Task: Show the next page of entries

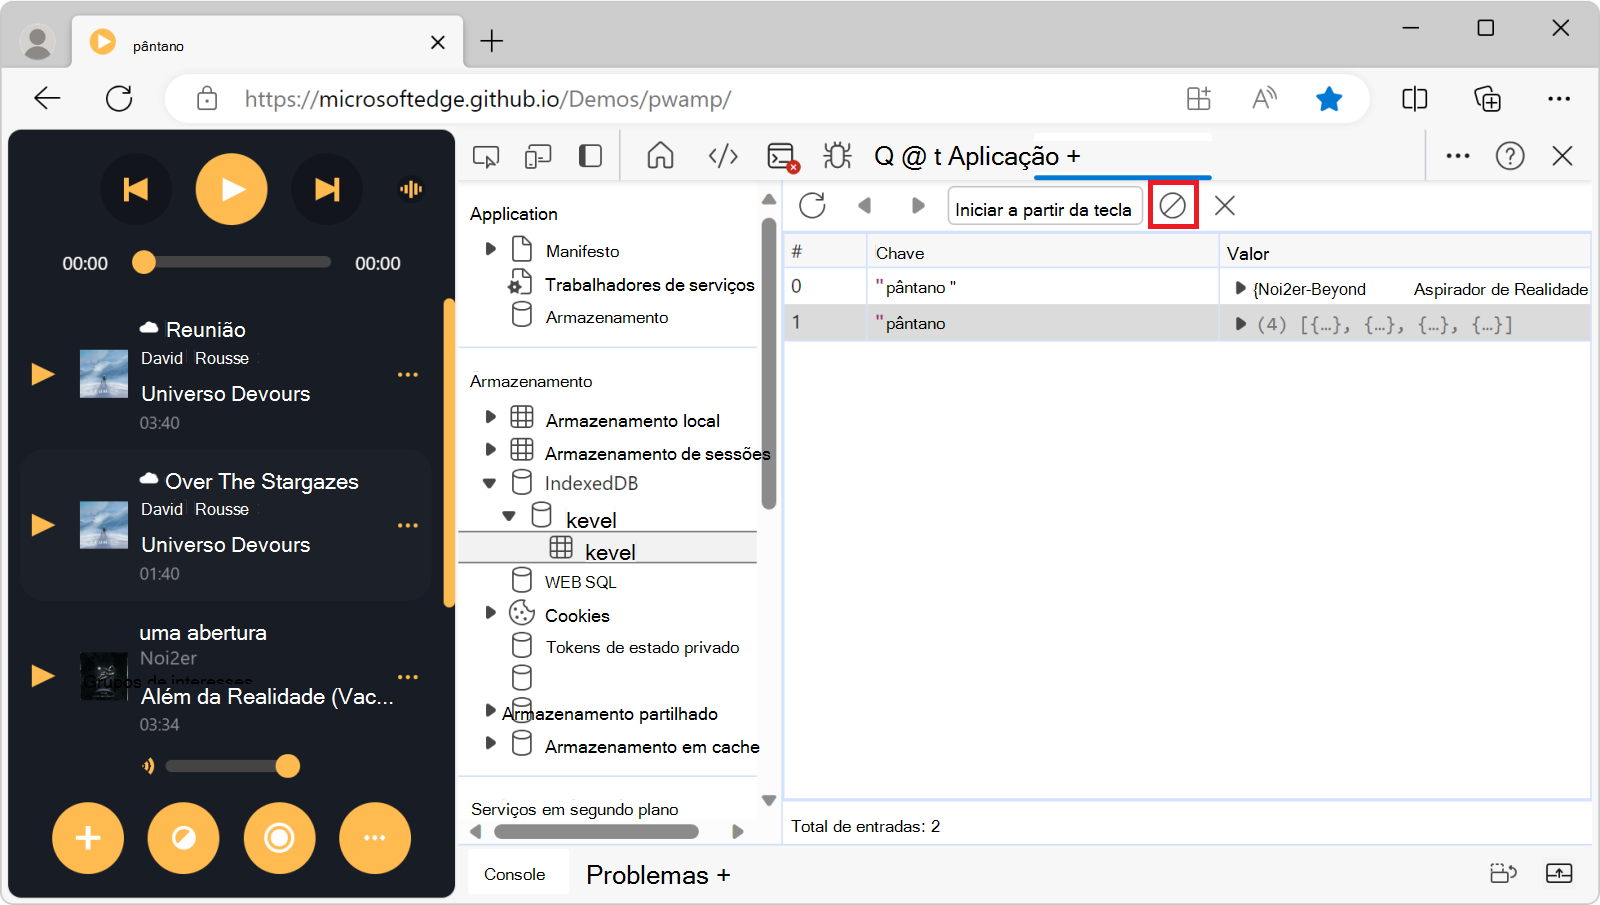Action: coord(918,206)
